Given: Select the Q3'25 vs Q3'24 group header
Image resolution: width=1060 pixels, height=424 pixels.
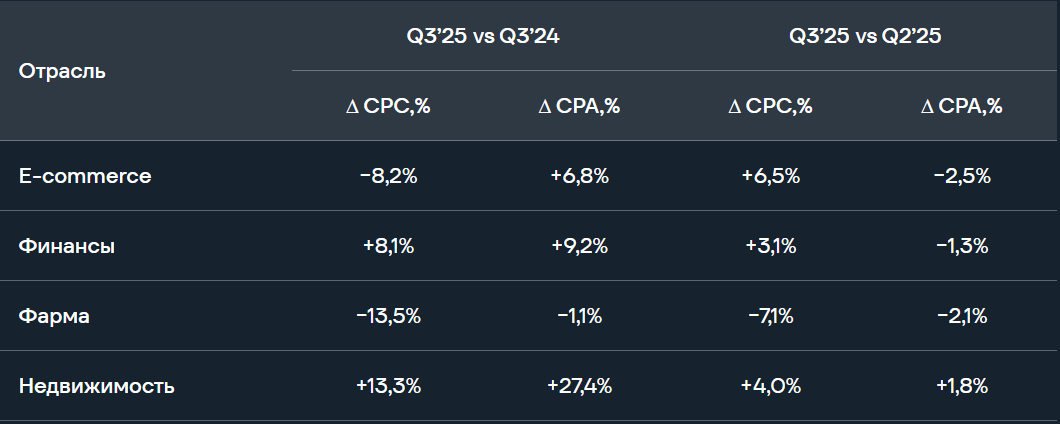Looking at the screenshot, I should tap(481, 35).
